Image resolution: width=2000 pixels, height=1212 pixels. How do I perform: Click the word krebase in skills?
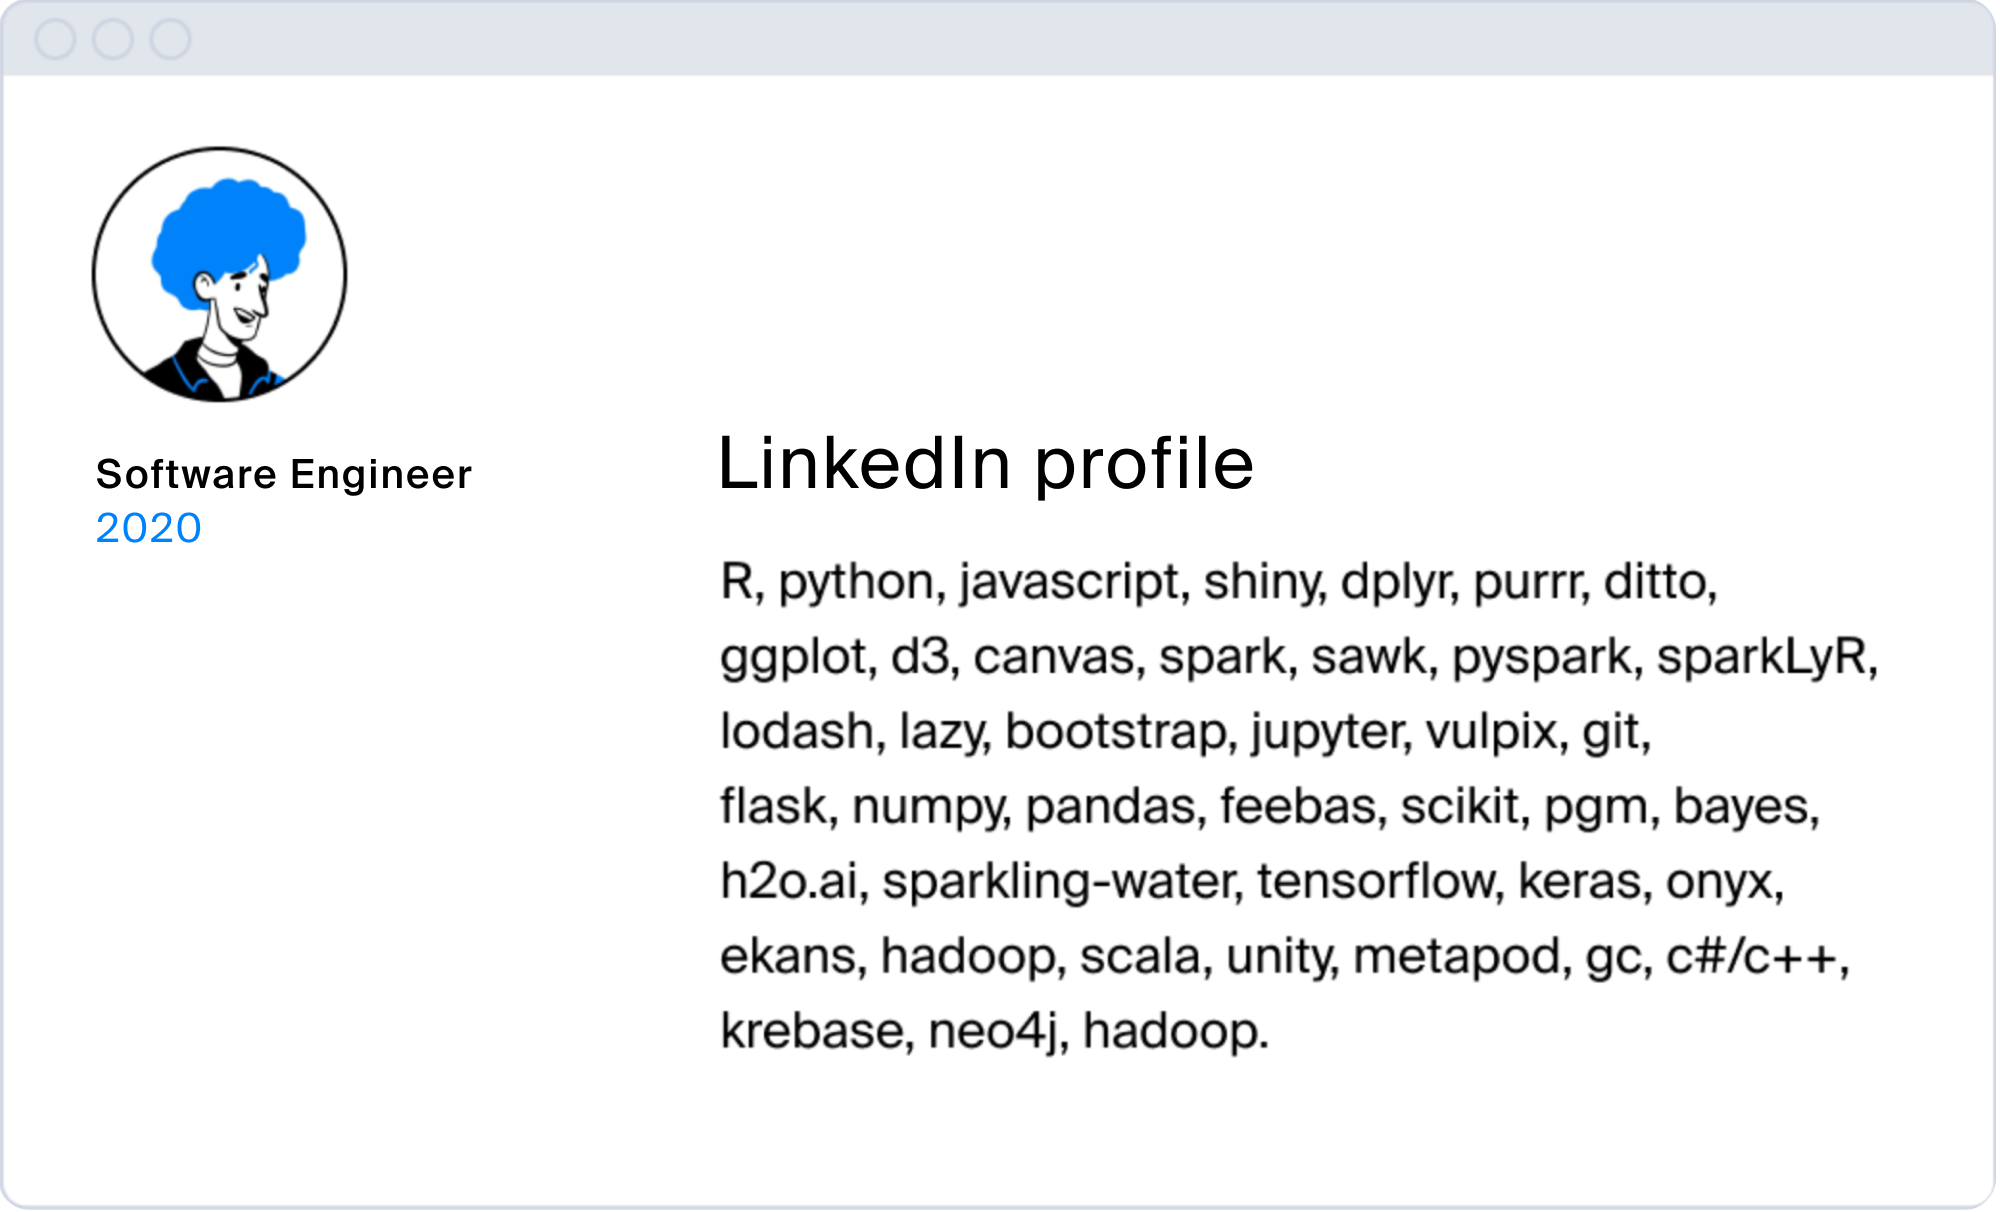coord(811,1032)
